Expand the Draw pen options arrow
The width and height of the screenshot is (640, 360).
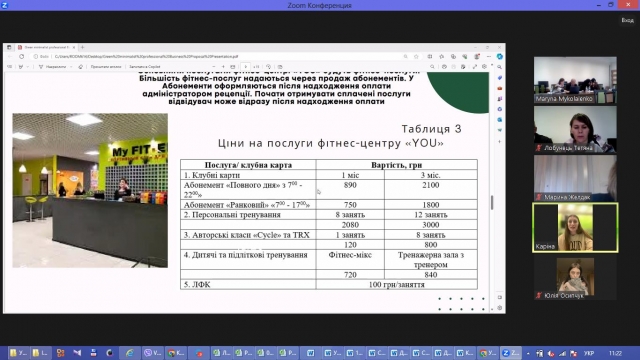[28, 67]
